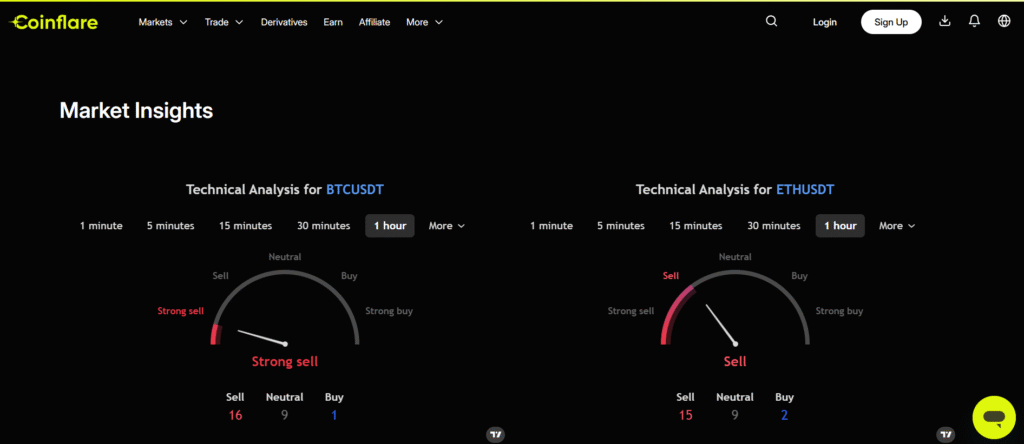Open the search magnifier icon

tap(771, 21)
